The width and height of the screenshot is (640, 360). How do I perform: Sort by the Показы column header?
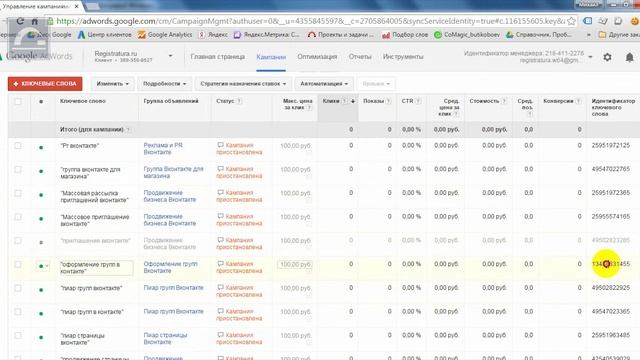click(373, 101)
